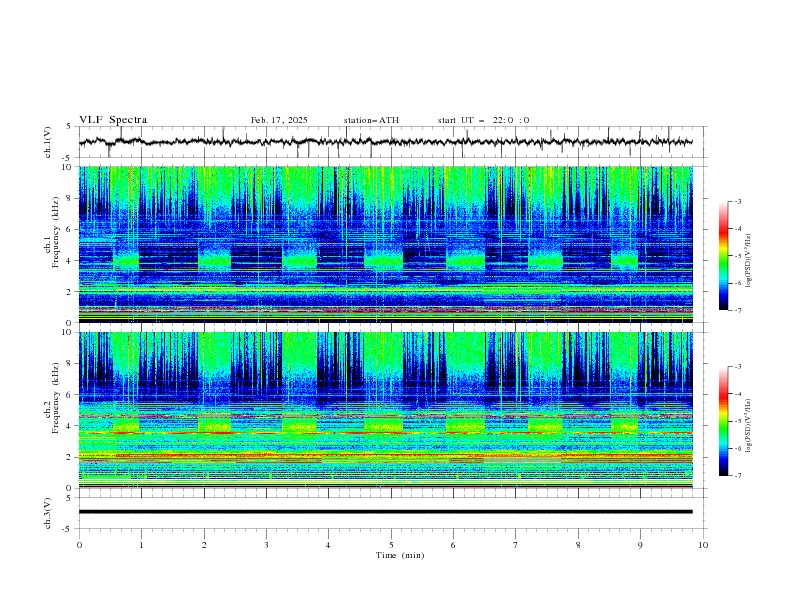
Task: Click the "start UT = 22:0 :0" text
Action: pyautogui.click(x=483, y=120)
